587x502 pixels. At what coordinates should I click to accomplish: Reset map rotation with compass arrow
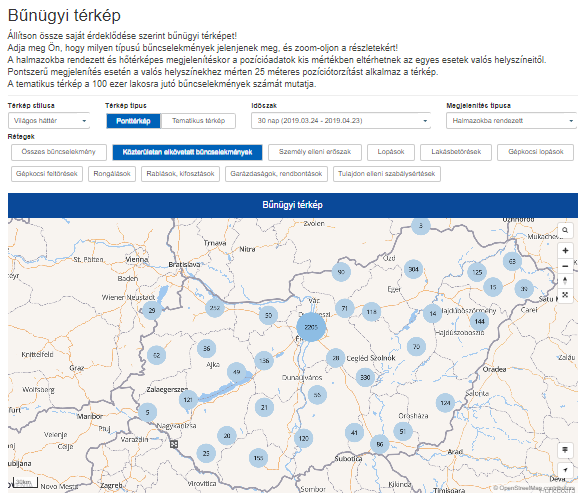click(x=565, y=280)
